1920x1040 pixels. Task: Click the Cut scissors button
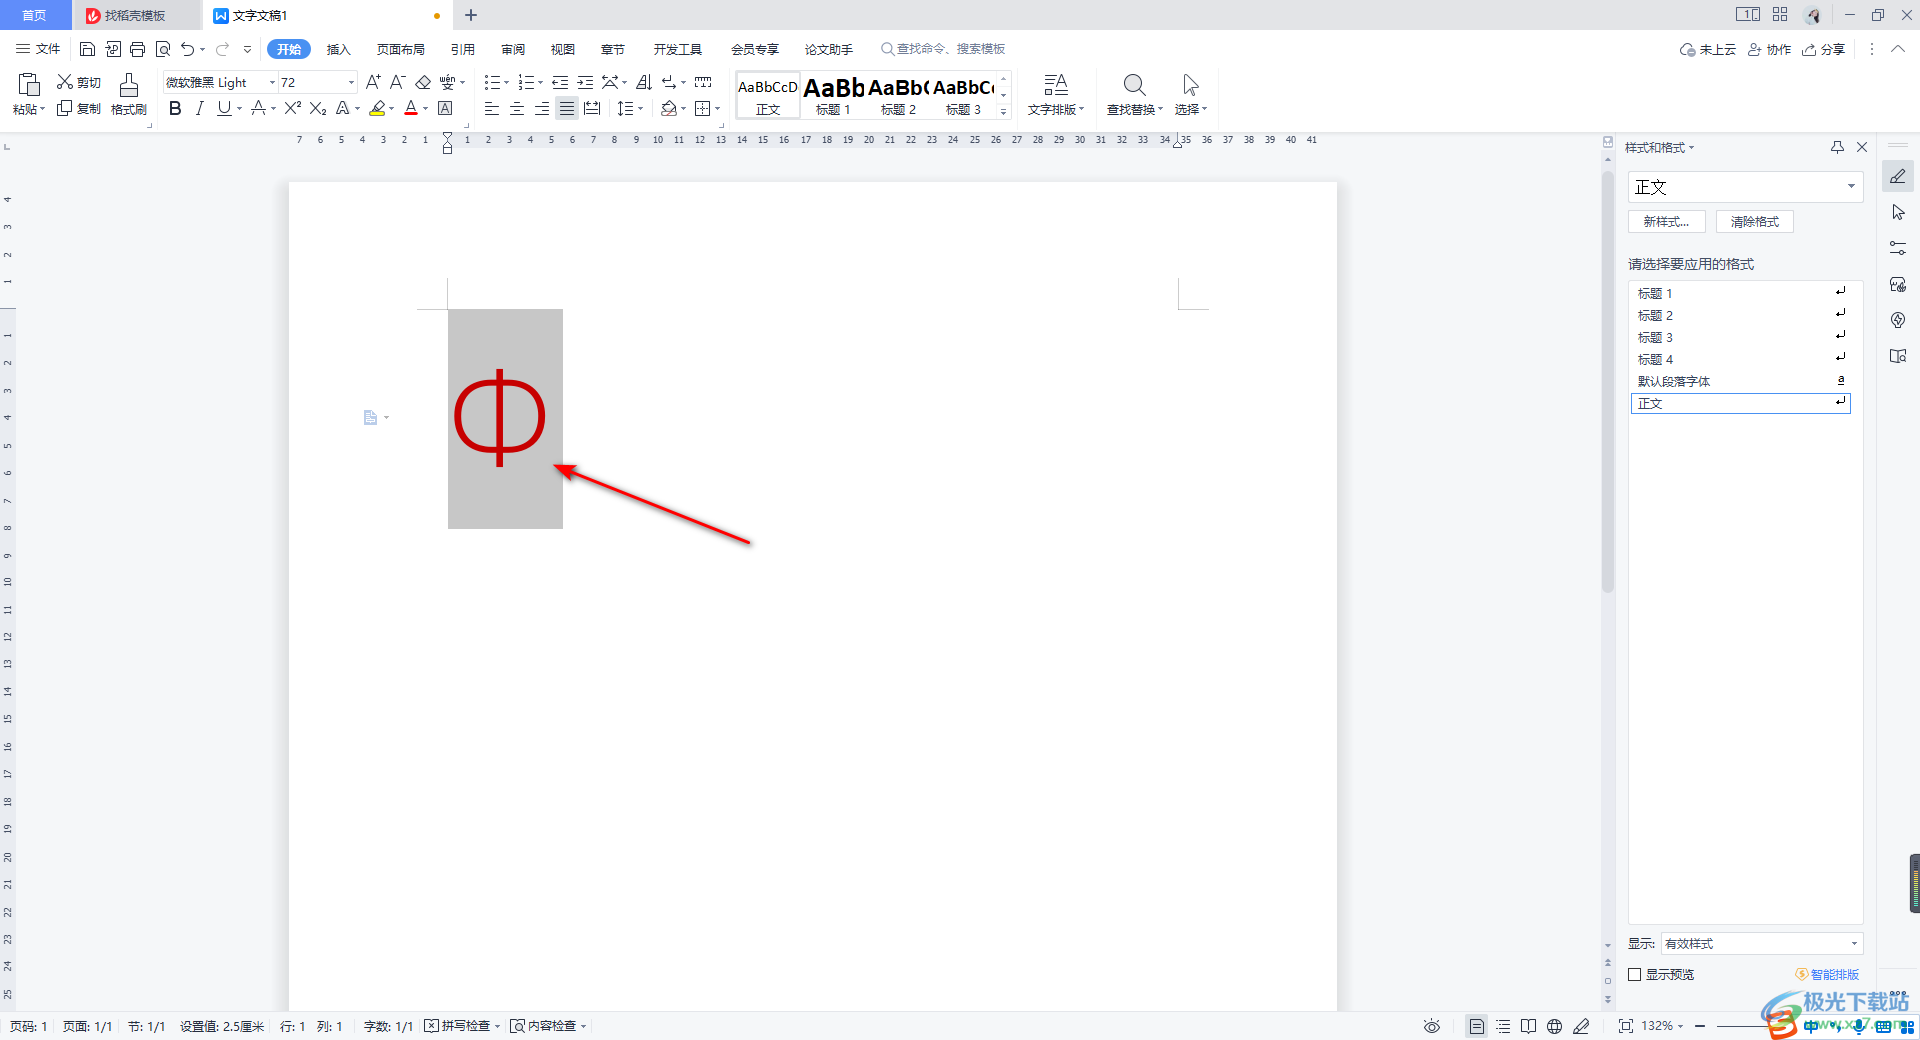point(78,82)
